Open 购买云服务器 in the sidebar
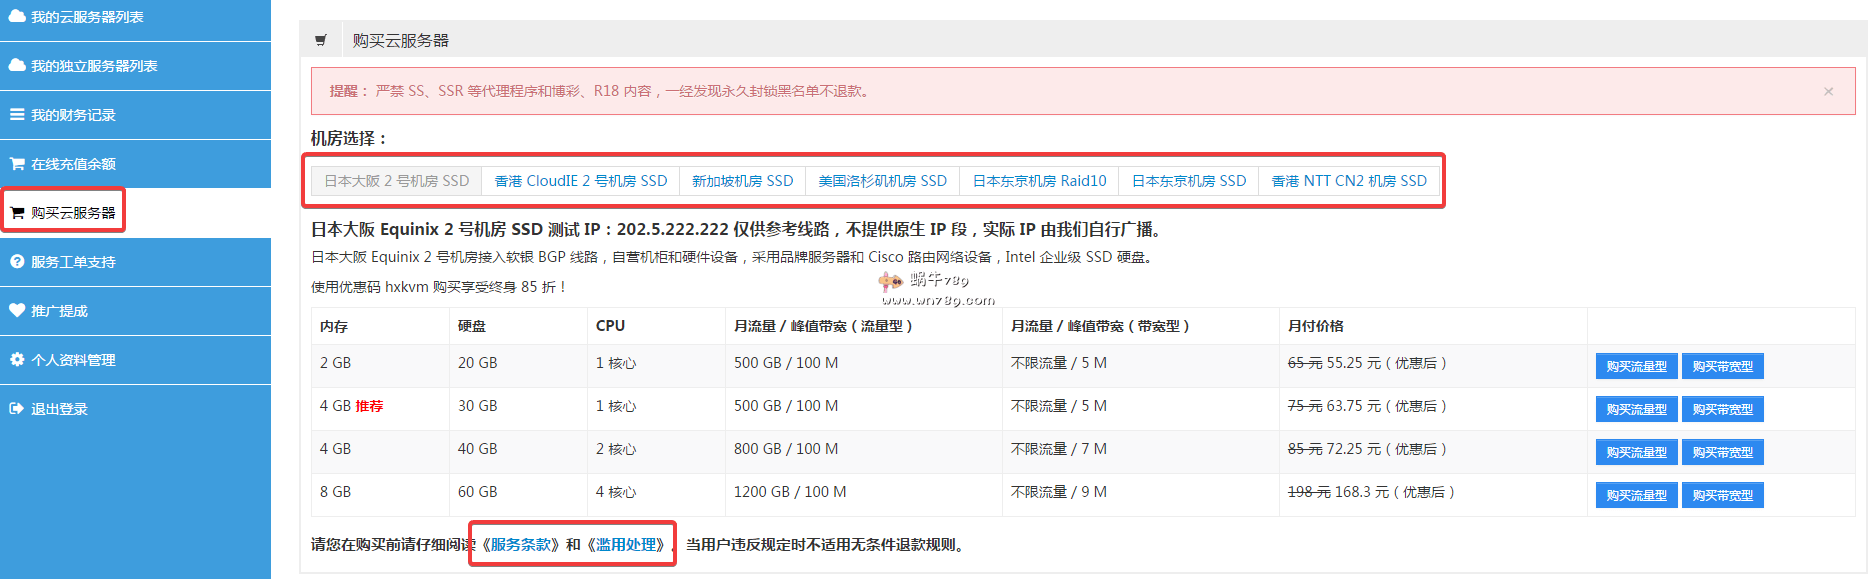Image resolution: width=1873 pixels, height=579 pixels. pos(72,212)
